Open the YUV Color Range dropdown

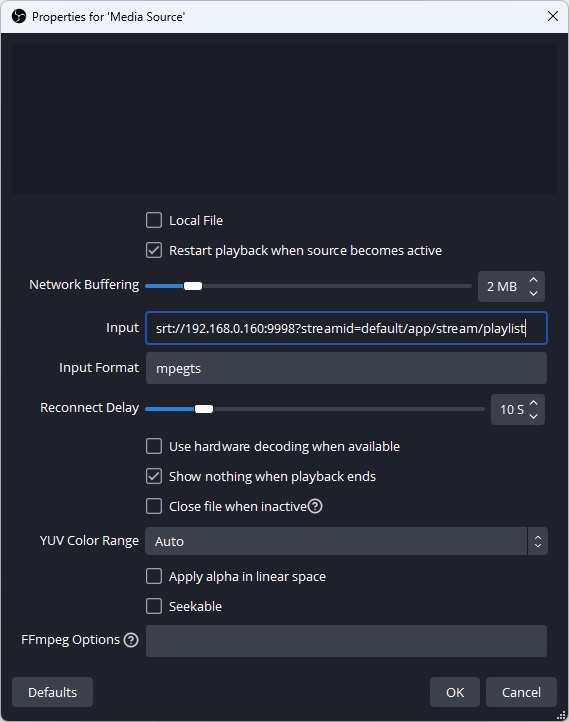[346, 541]
